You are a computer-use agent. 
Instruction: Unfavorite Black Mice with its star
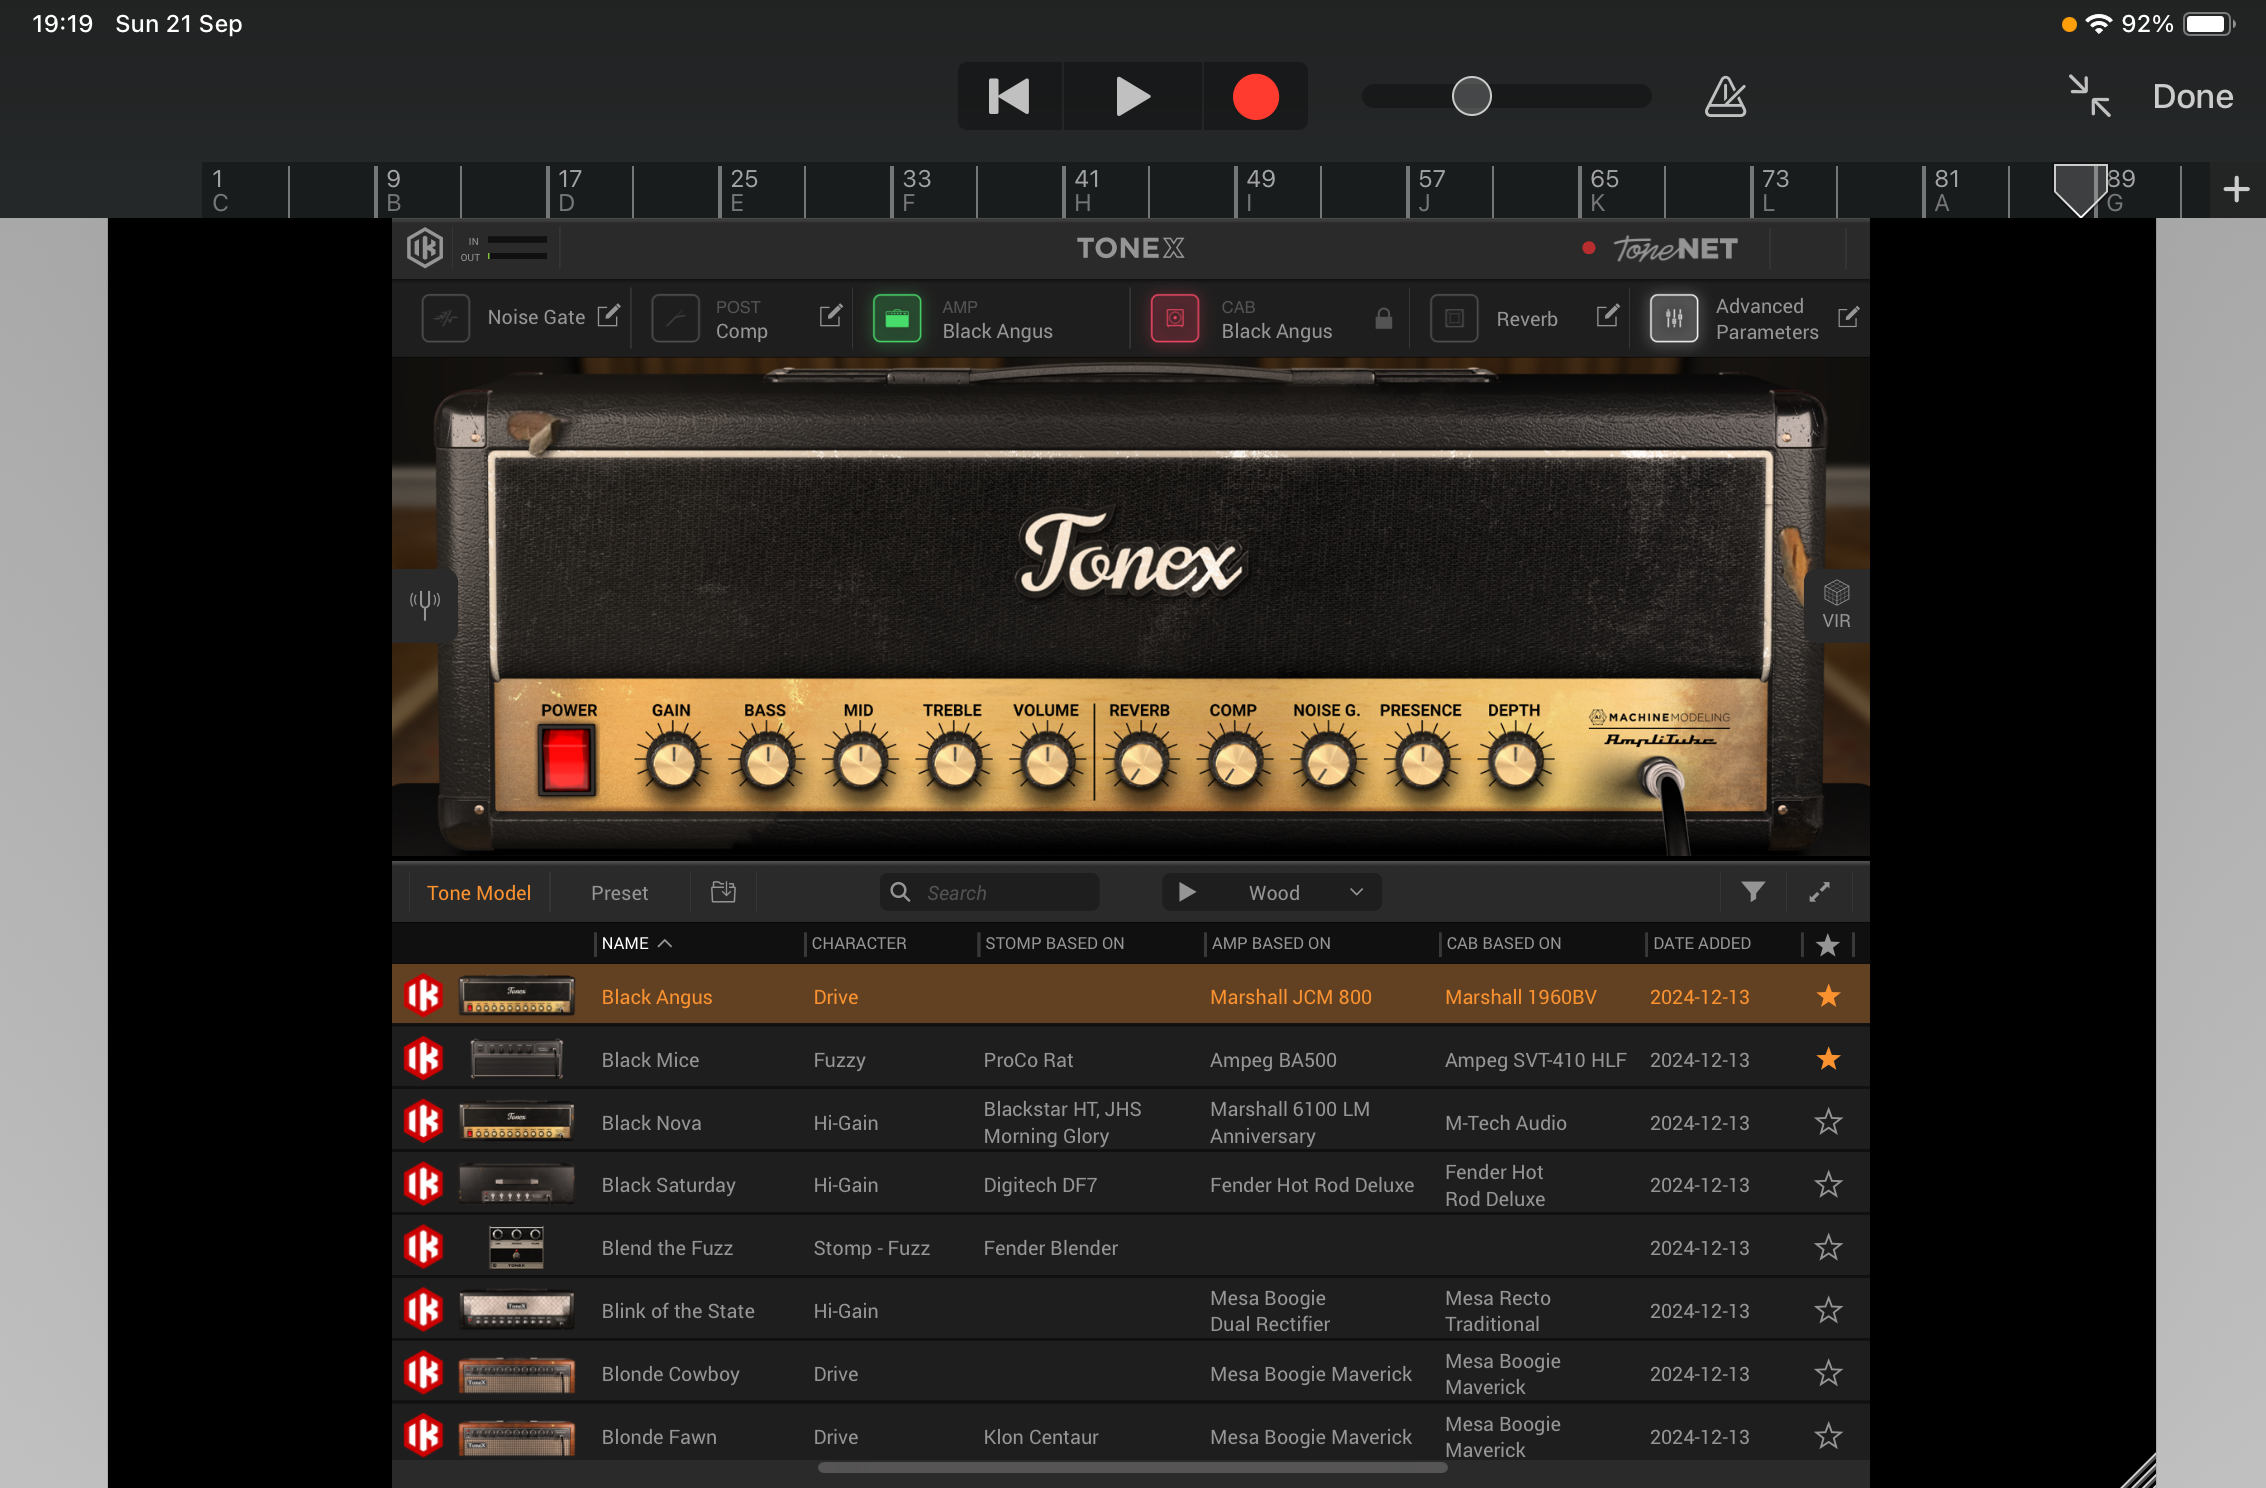[x=1828, y=1059]
